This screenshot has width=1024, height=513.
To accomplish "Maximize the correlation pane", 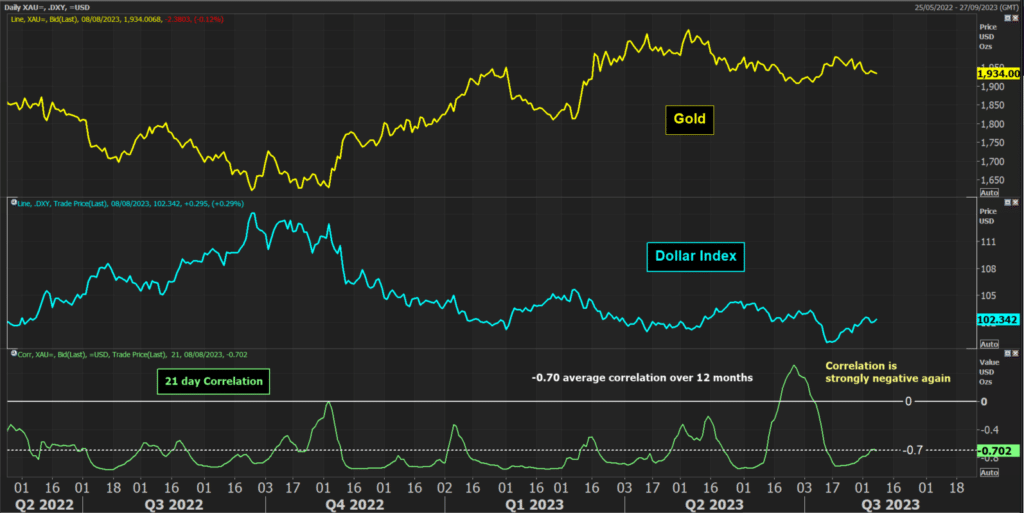I will [1008, 353].
